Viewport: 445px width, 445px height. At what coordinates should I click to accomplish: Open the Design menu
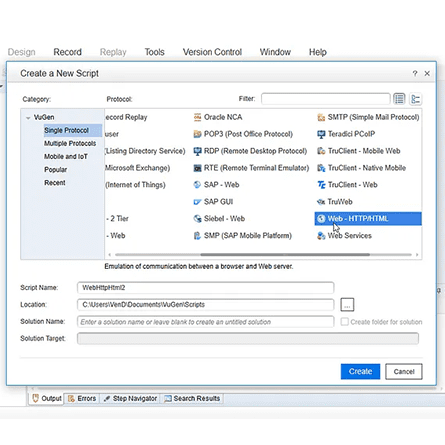[21, 52]
